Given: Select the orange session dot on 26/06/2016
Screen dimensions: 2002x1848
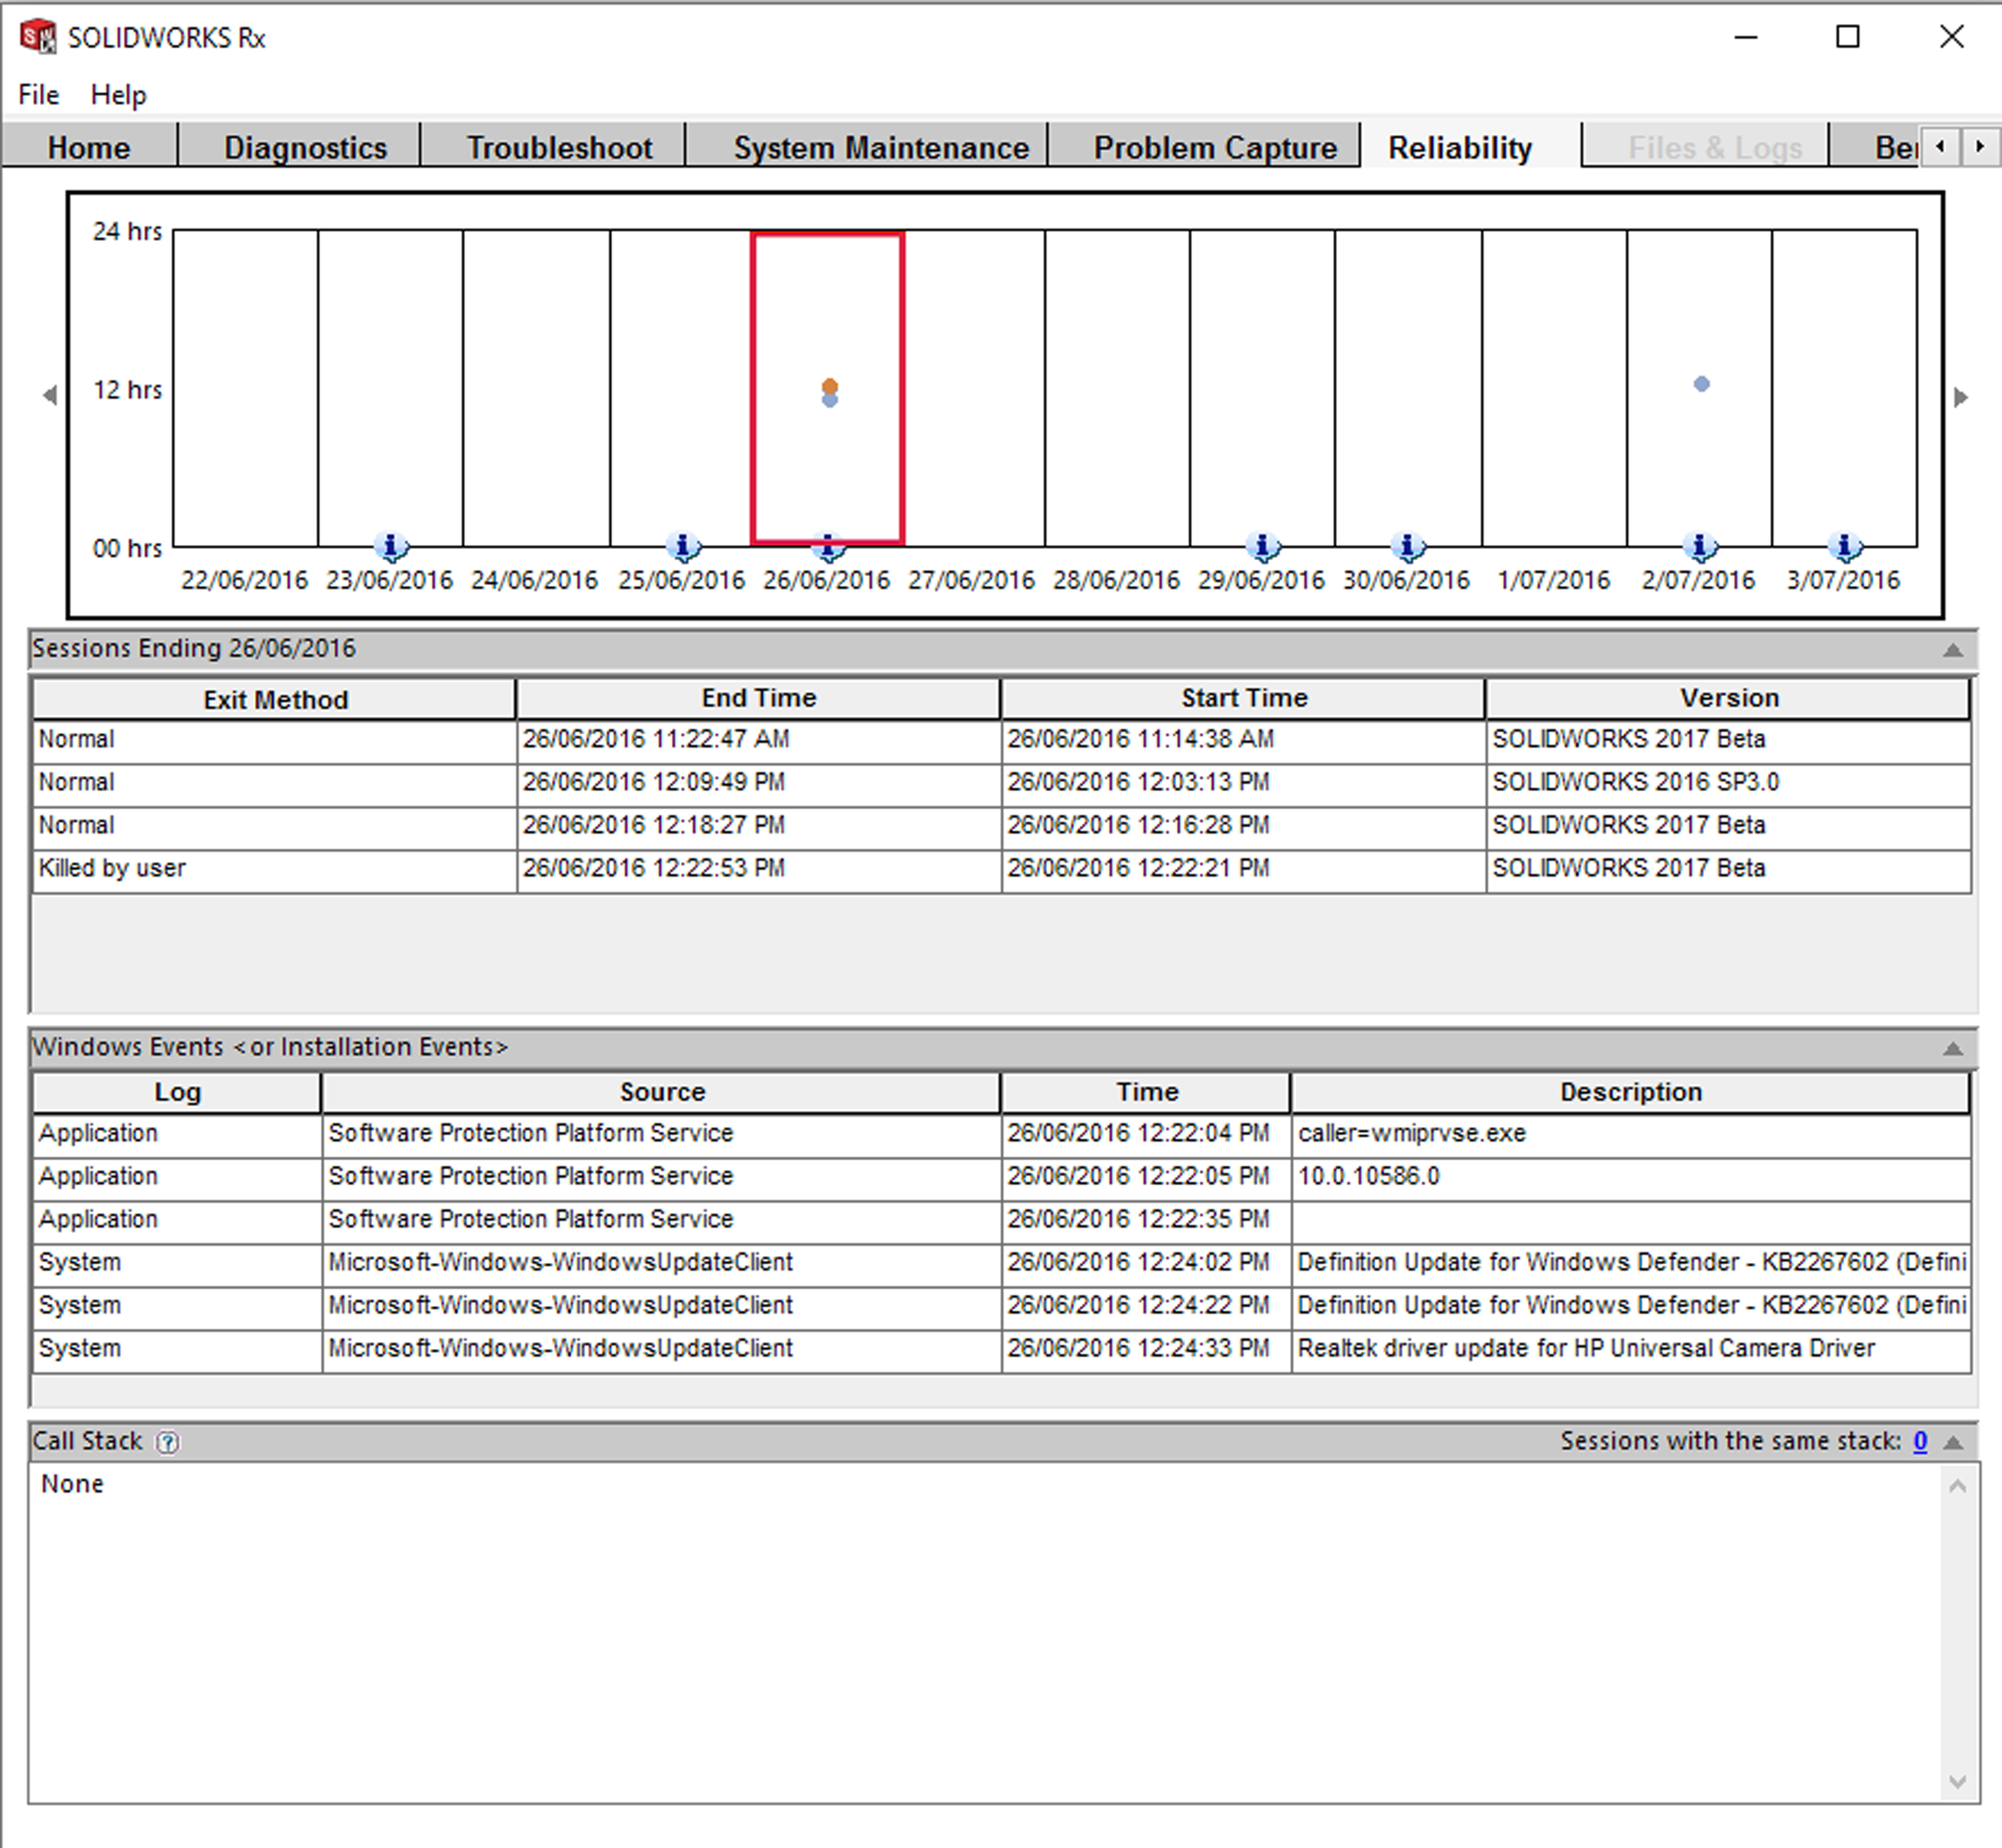Looking at the screenshot, I should point(830,385).
